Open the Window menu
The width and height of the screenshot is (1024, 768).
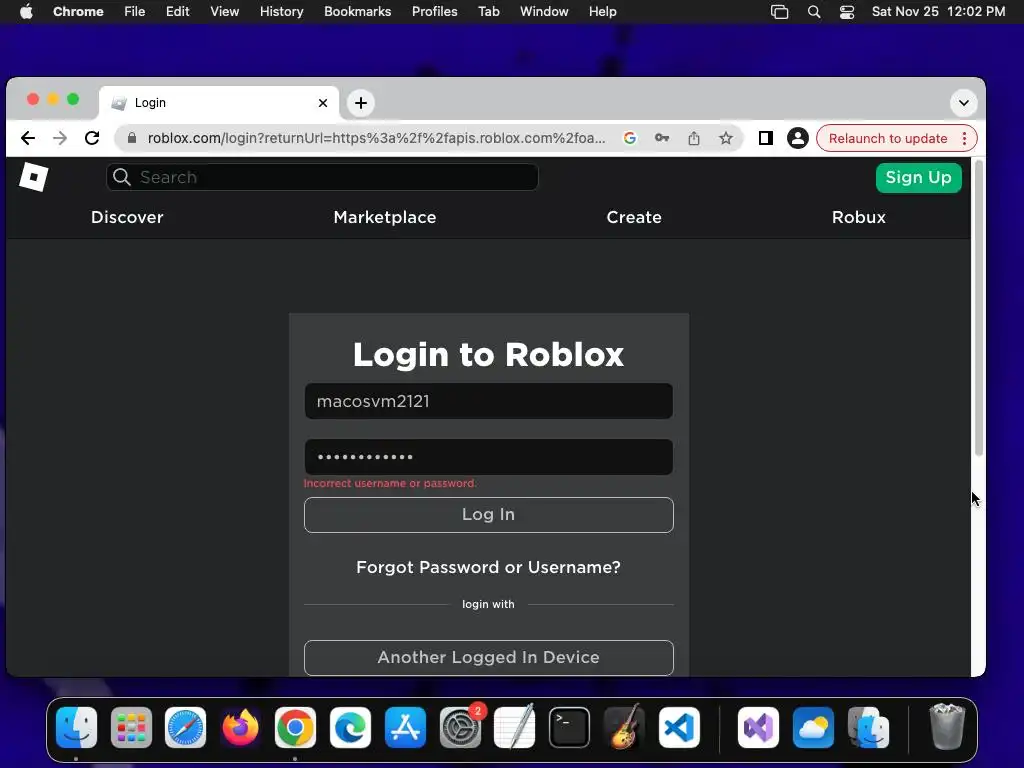[x=544, y=11]
